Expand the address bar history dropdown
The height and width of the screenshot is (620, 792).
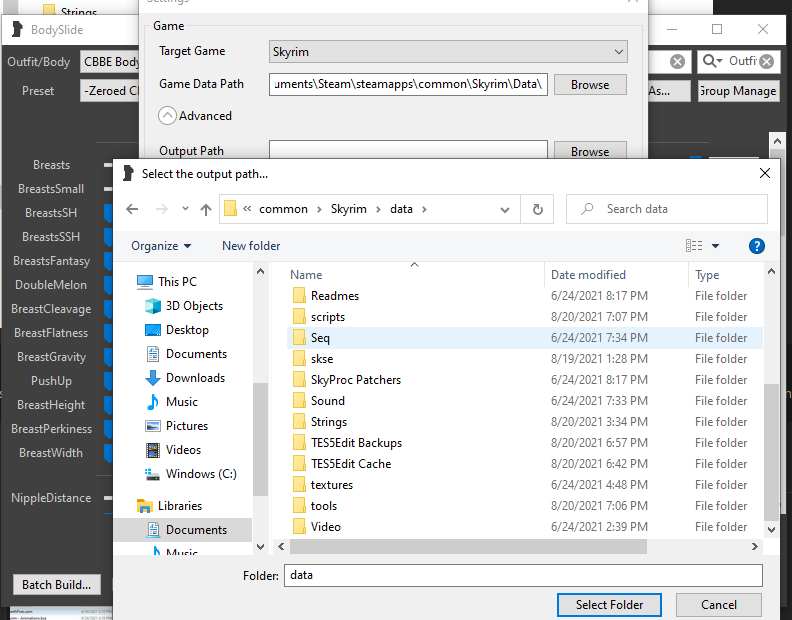click(505, 209)
